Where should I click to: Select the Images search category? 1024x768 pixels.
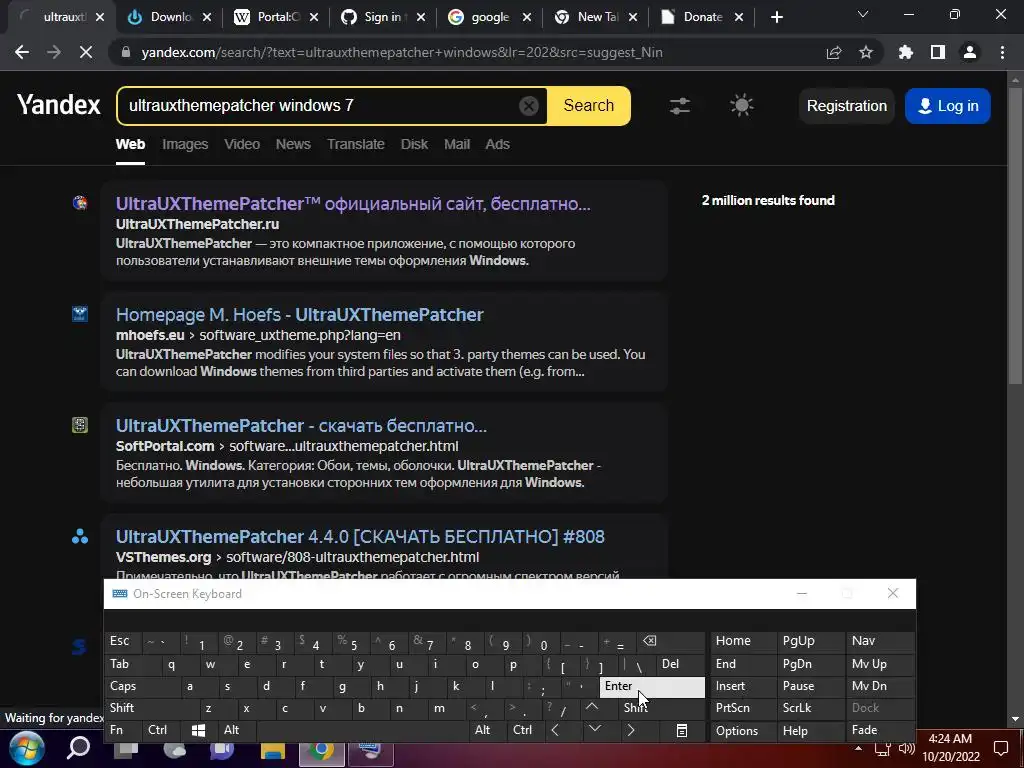pyautogui.click(x=185, y=144)
